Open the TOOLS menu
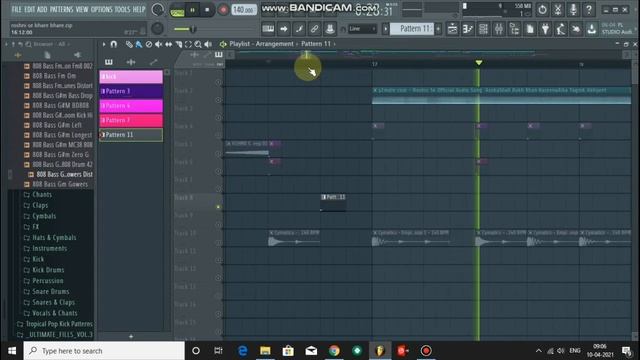This screenshot has width=640, height=360. [x=122, y=9]
